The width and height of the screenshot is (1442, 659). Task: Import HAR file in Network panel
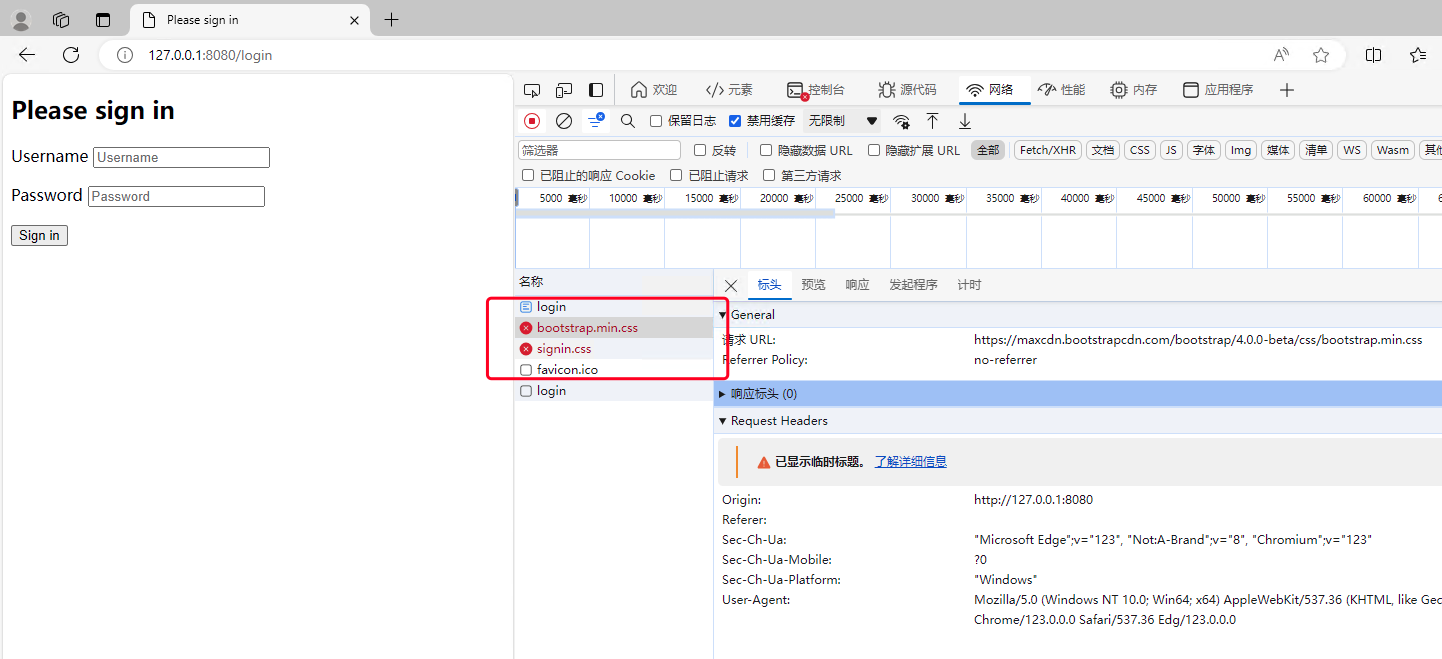[x=934, y=120]
